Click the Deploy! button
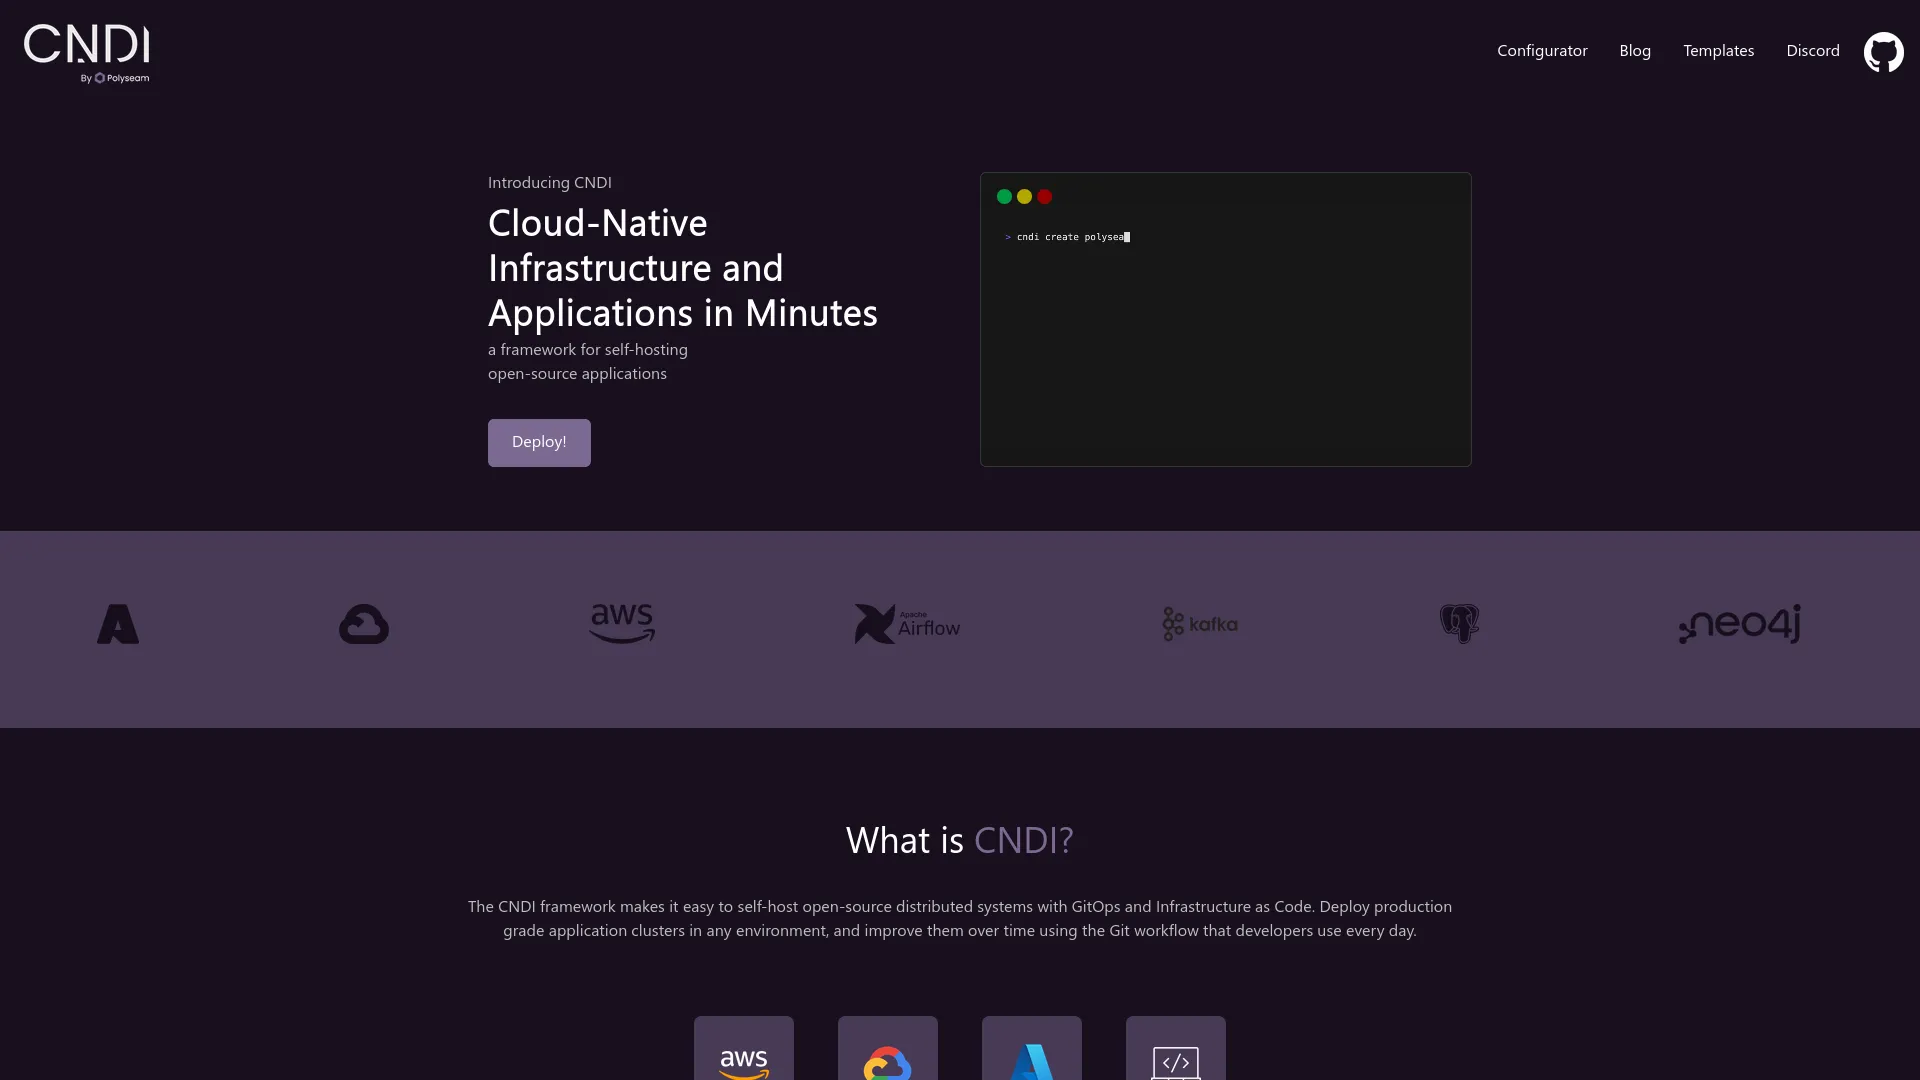Image resolution: width=1920 pixels, height=1080 pixels. tap(539, 442)
